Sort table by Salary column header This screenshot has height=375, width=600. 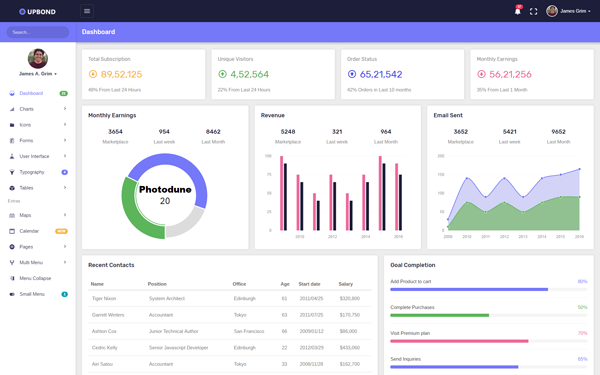pyautogui.click(x=346, y=284)
